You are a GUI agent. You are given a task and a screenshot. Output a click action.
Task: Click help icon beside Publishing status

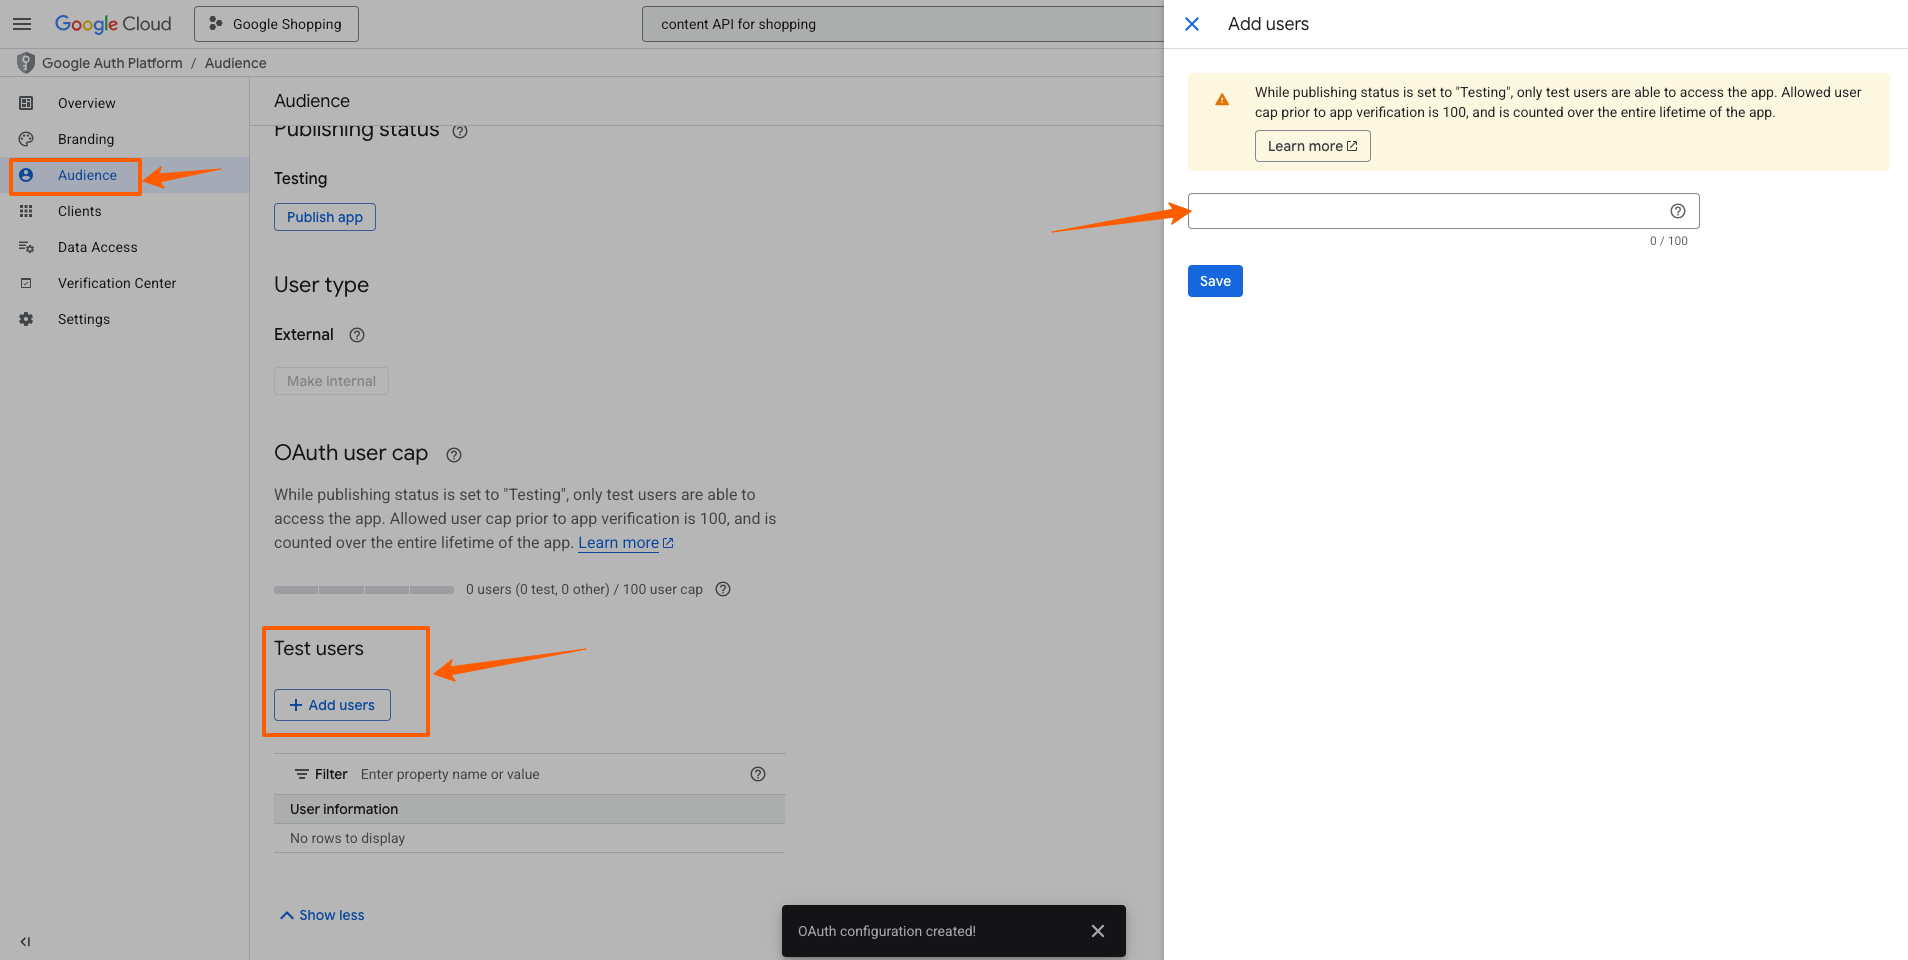[x=460, y=131]
